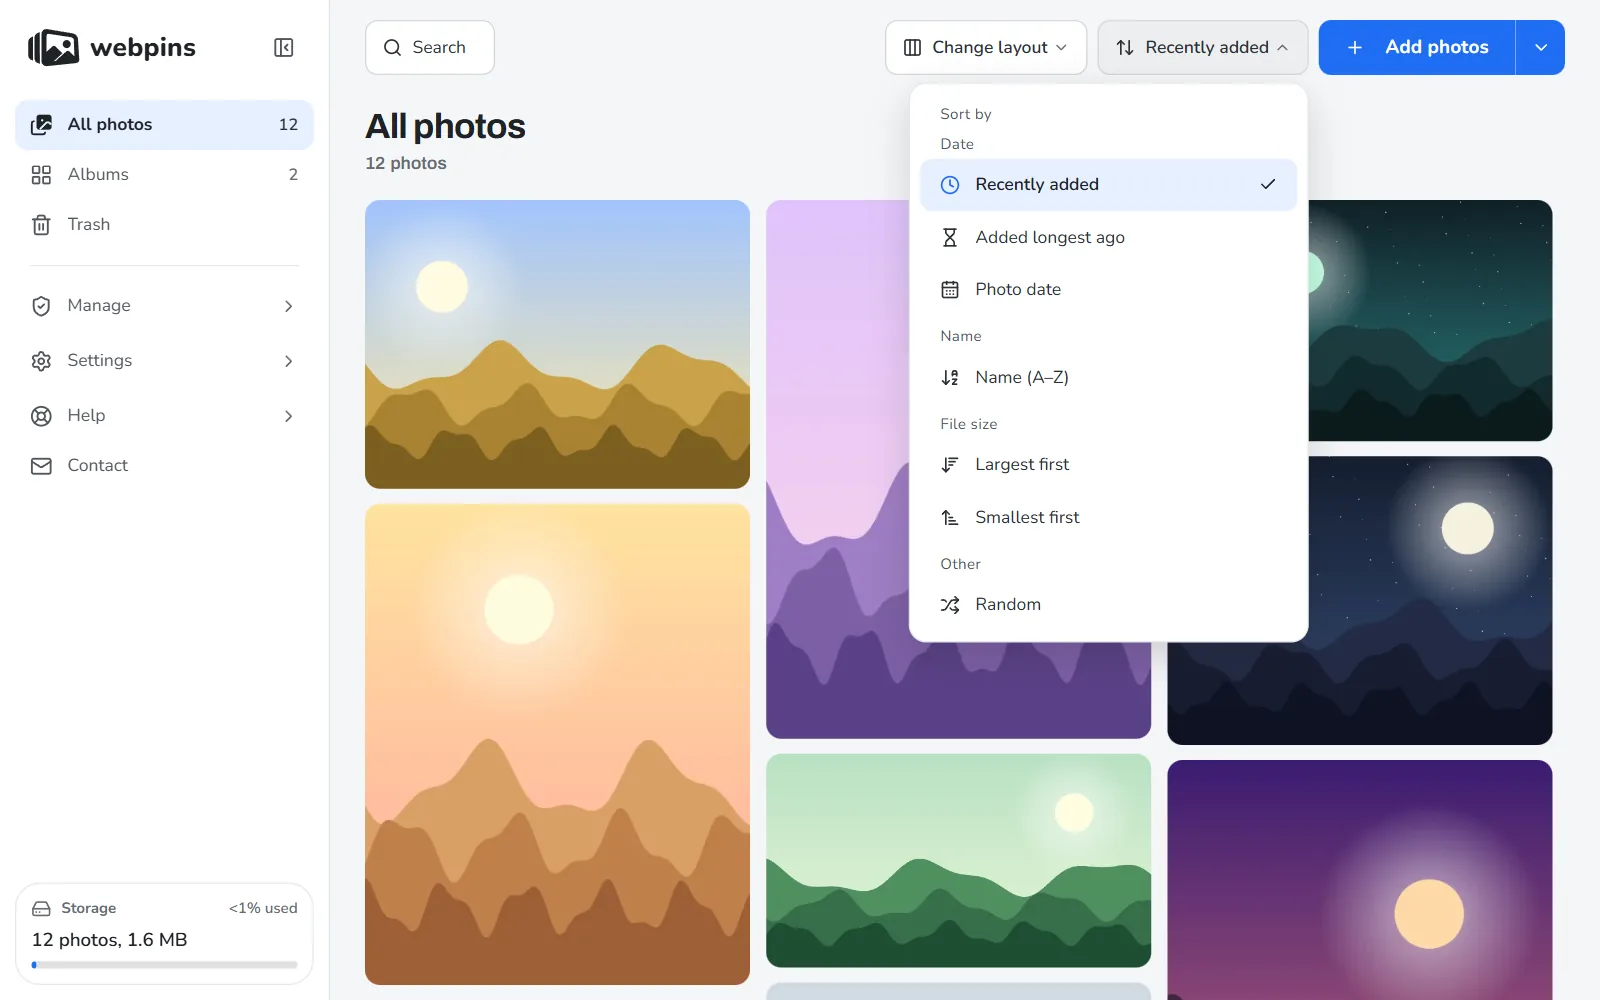Click the Albums grid icon
Screen dimensions: 1600x1000
[x=41, y=175]
